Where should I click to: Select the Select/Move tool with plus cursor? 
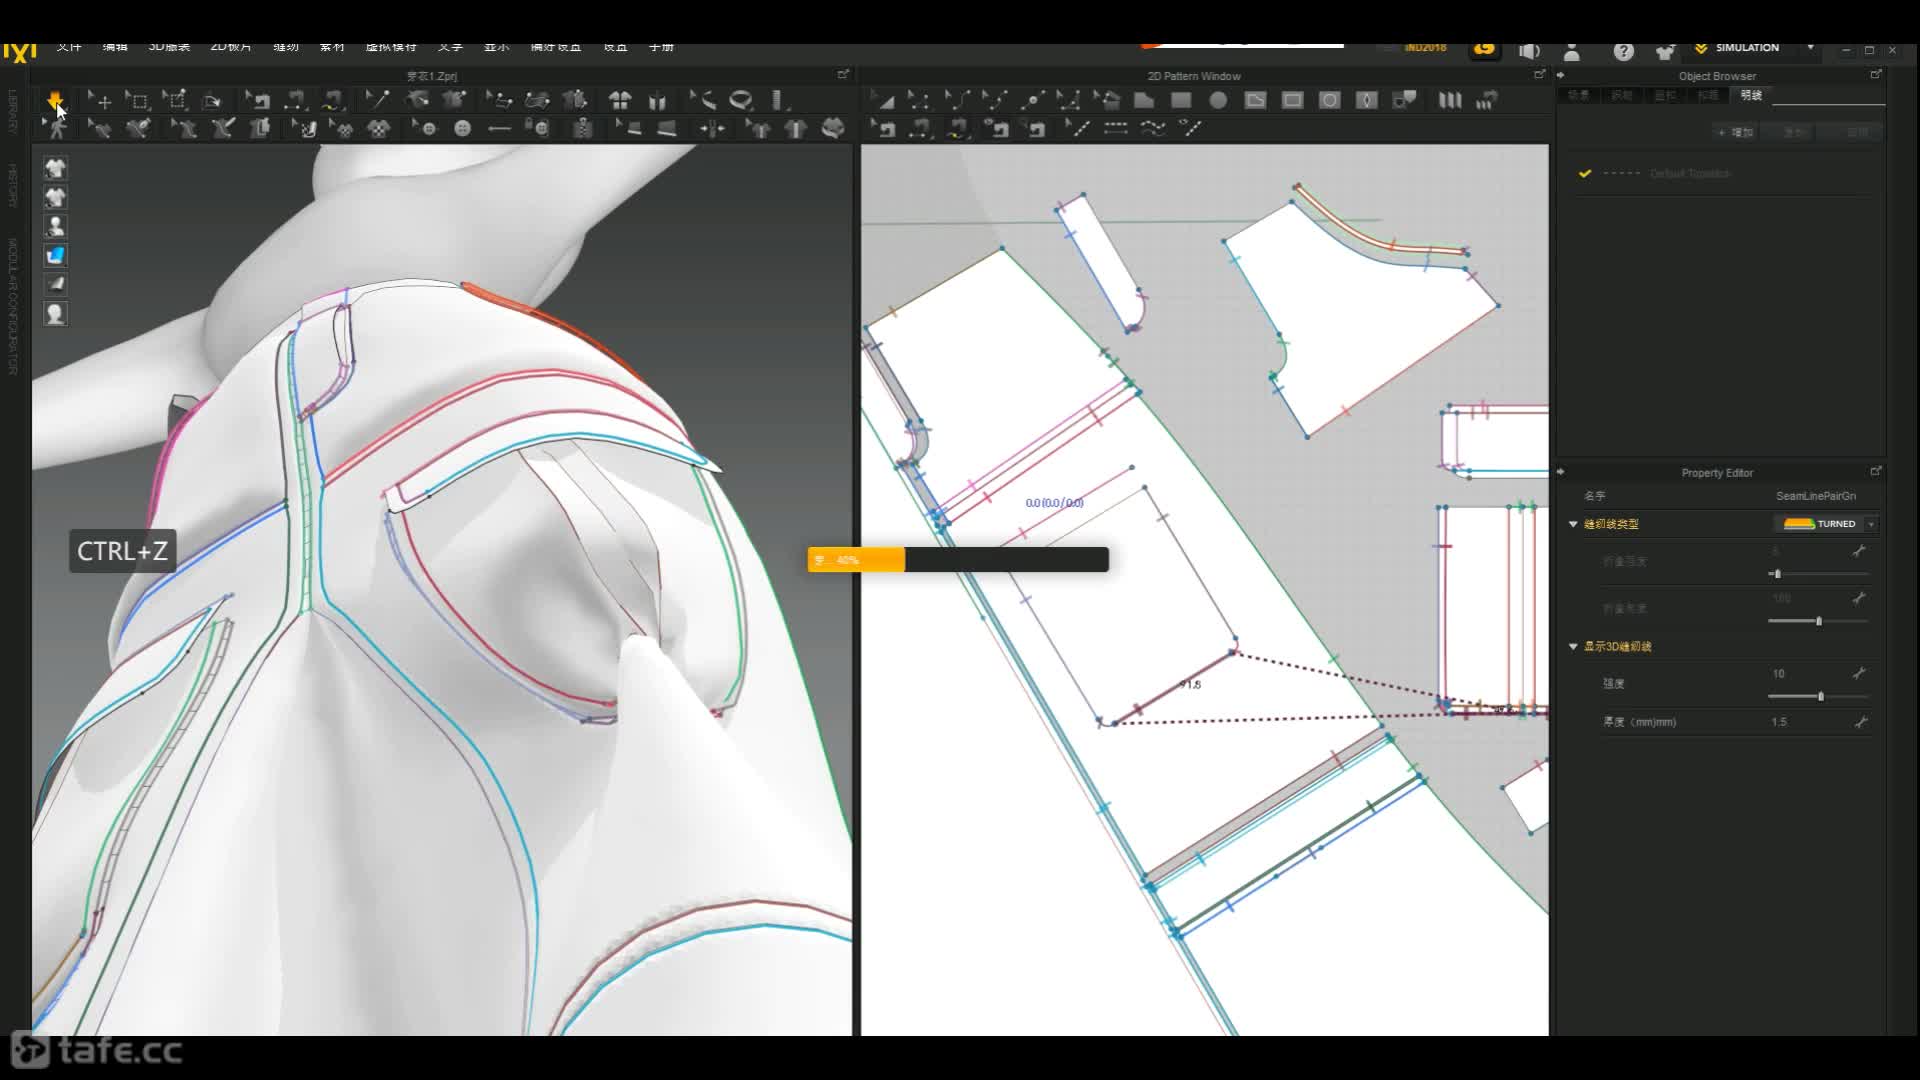tap(99, 100)
